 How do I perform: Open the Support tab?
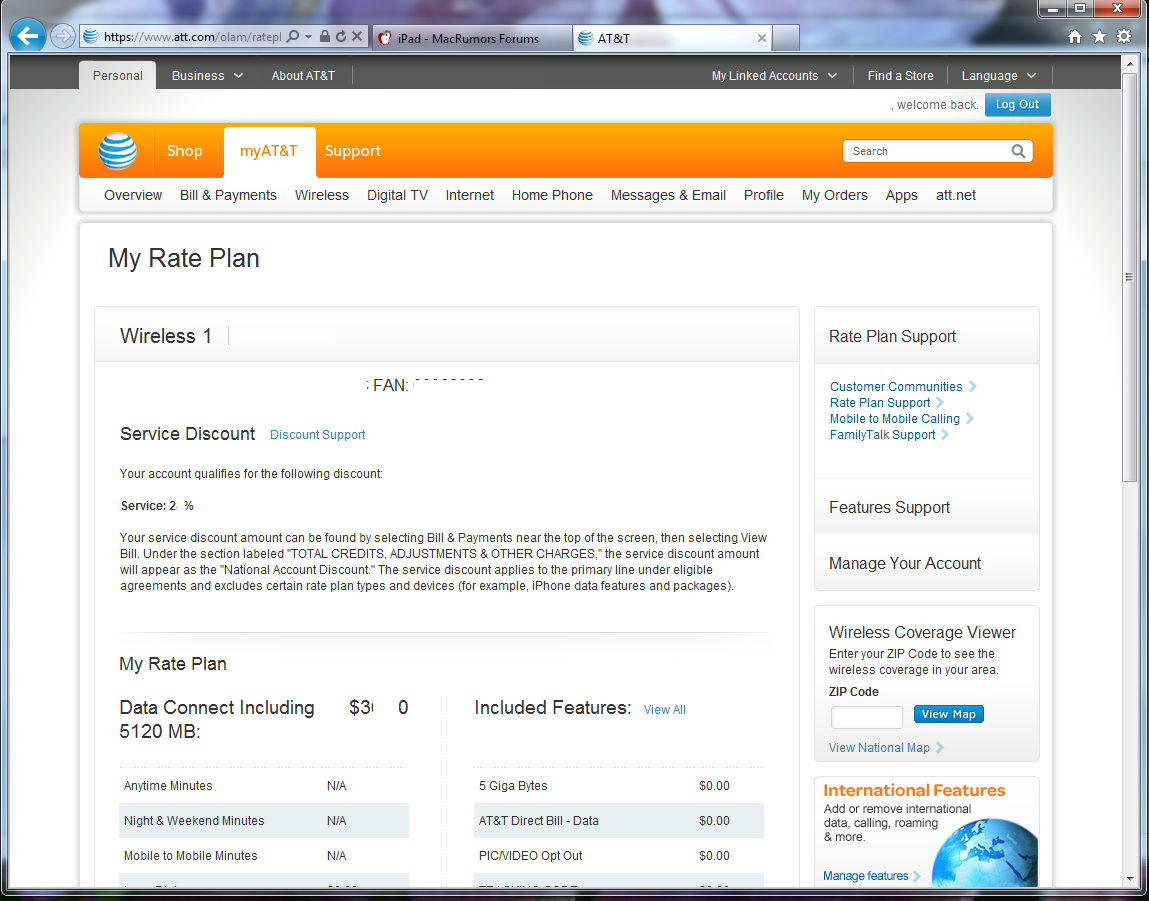[x=352, y=151]
